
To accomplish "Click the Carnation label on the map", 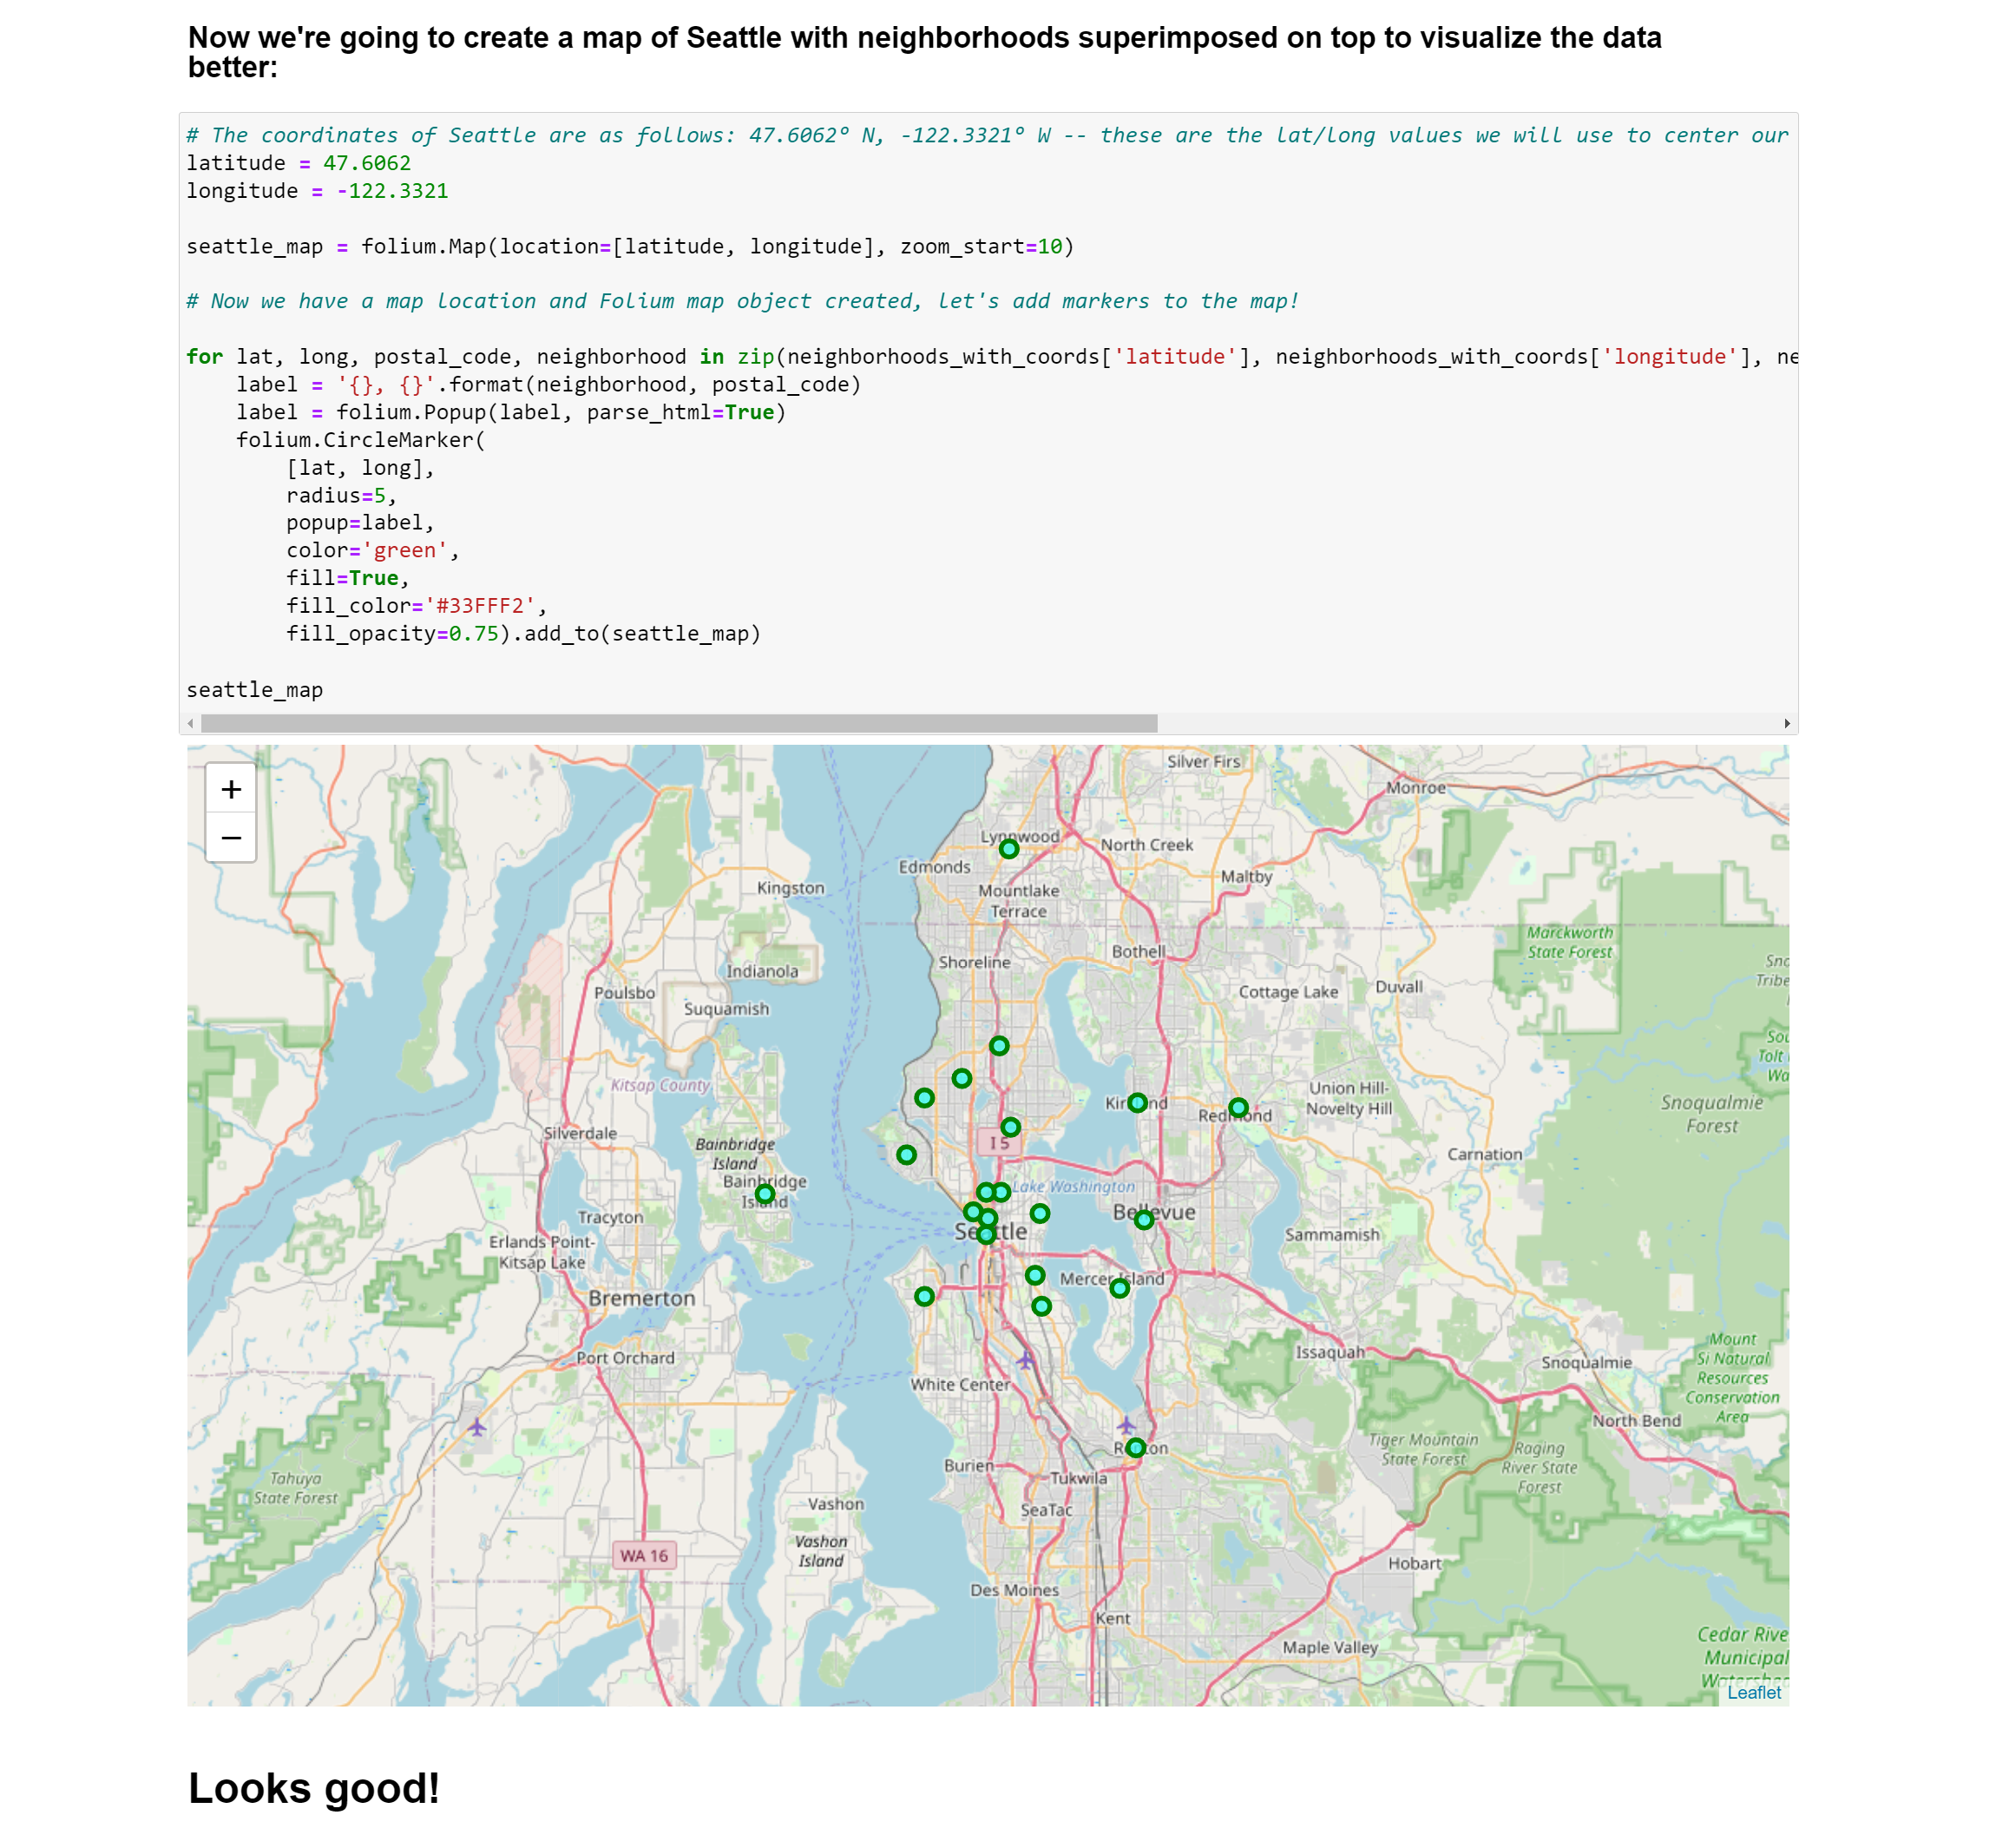I will click(x=1485, y=1154).
